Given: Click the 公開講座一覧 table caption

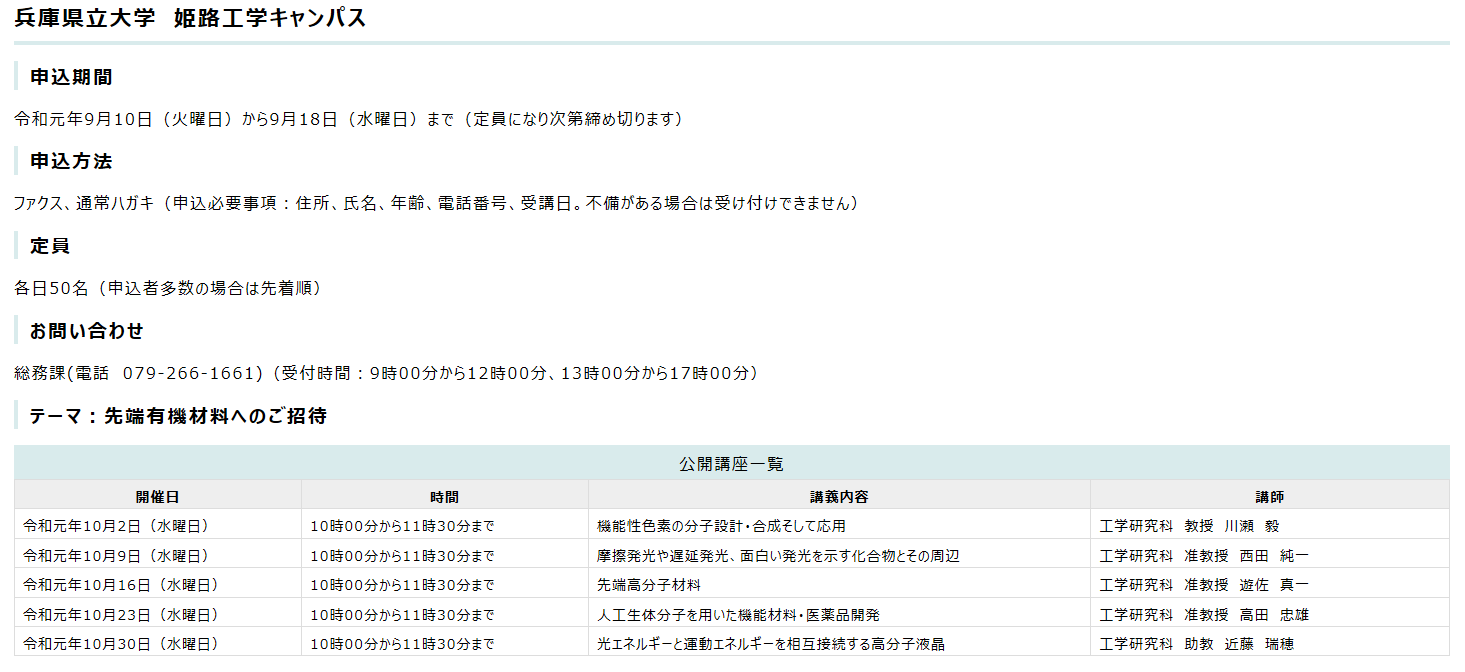Looking at the screenshot, I should tap(731, 463).
